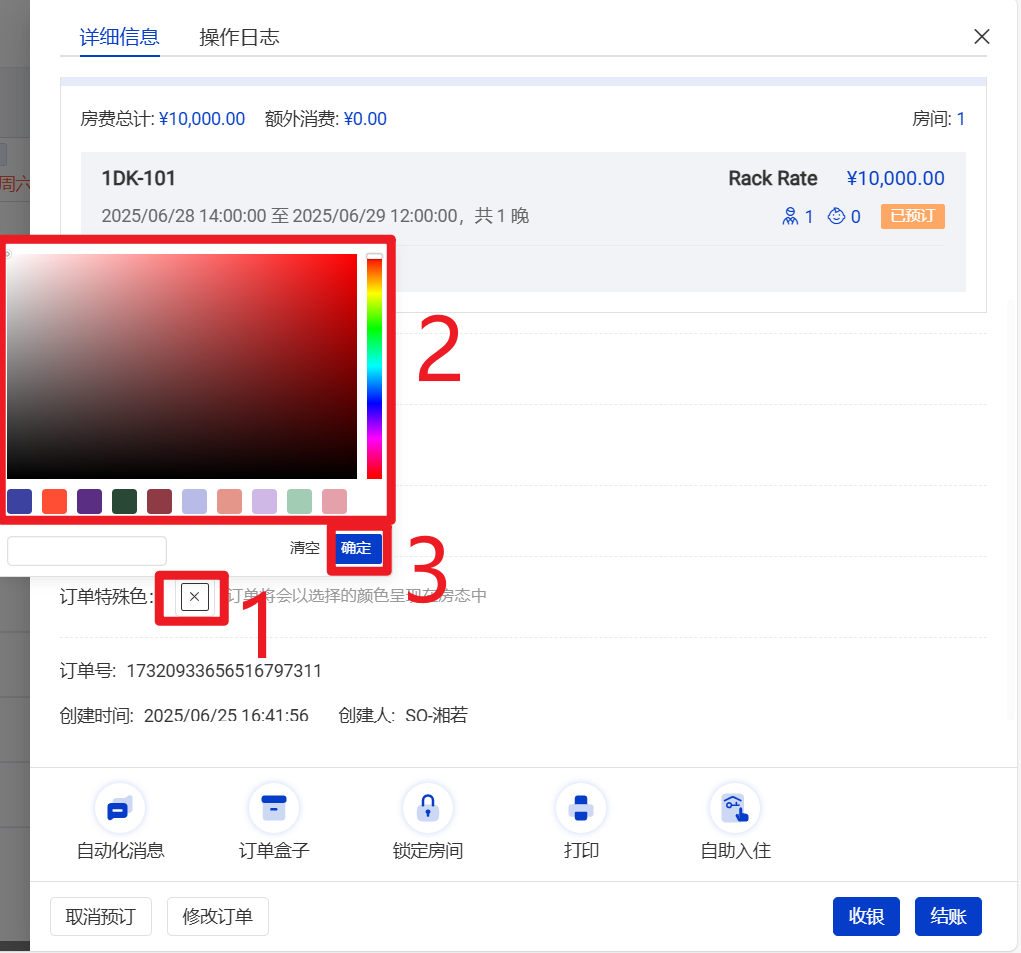Pick the orange-red preset color swatch
The width and height of the screenshot is (1021, 953).
(x=54, y=501)
